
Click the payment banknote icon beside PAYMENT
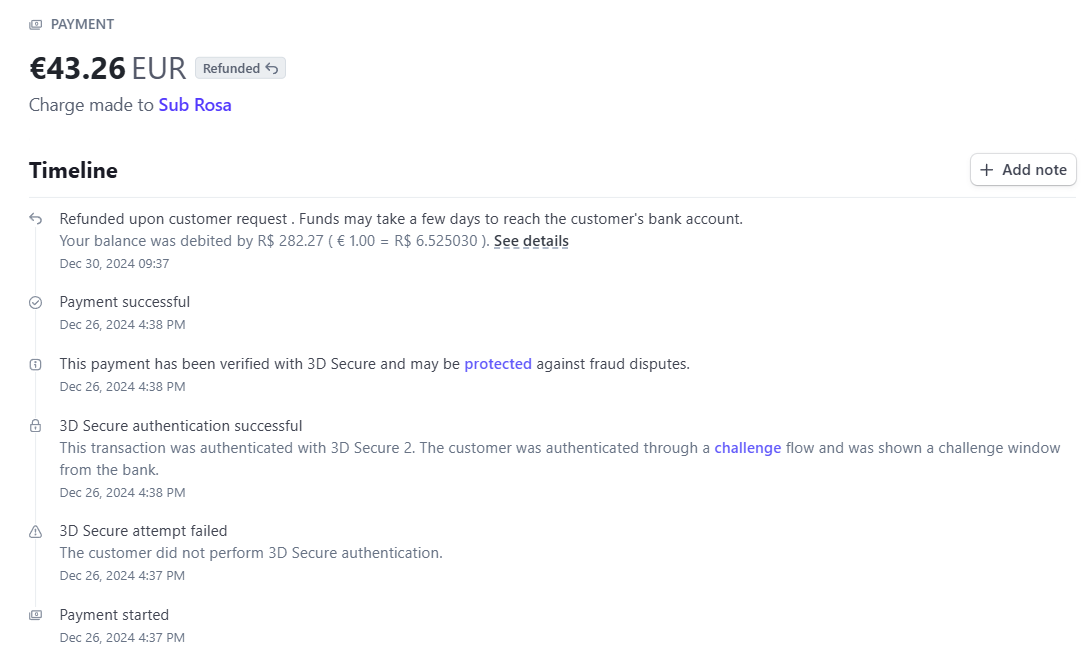click(x=35, y=25)
